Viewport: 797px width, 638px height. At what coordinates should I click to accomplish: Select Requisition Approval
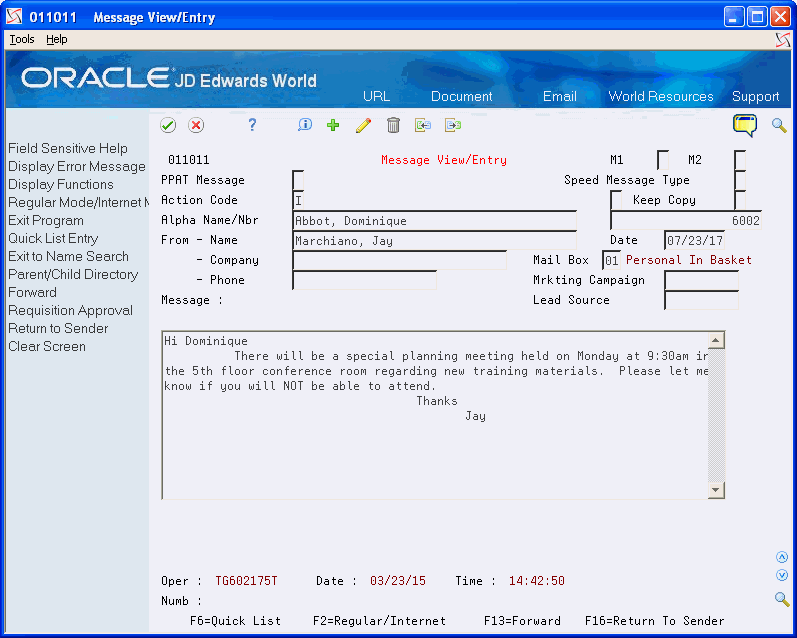pos(70,310)
